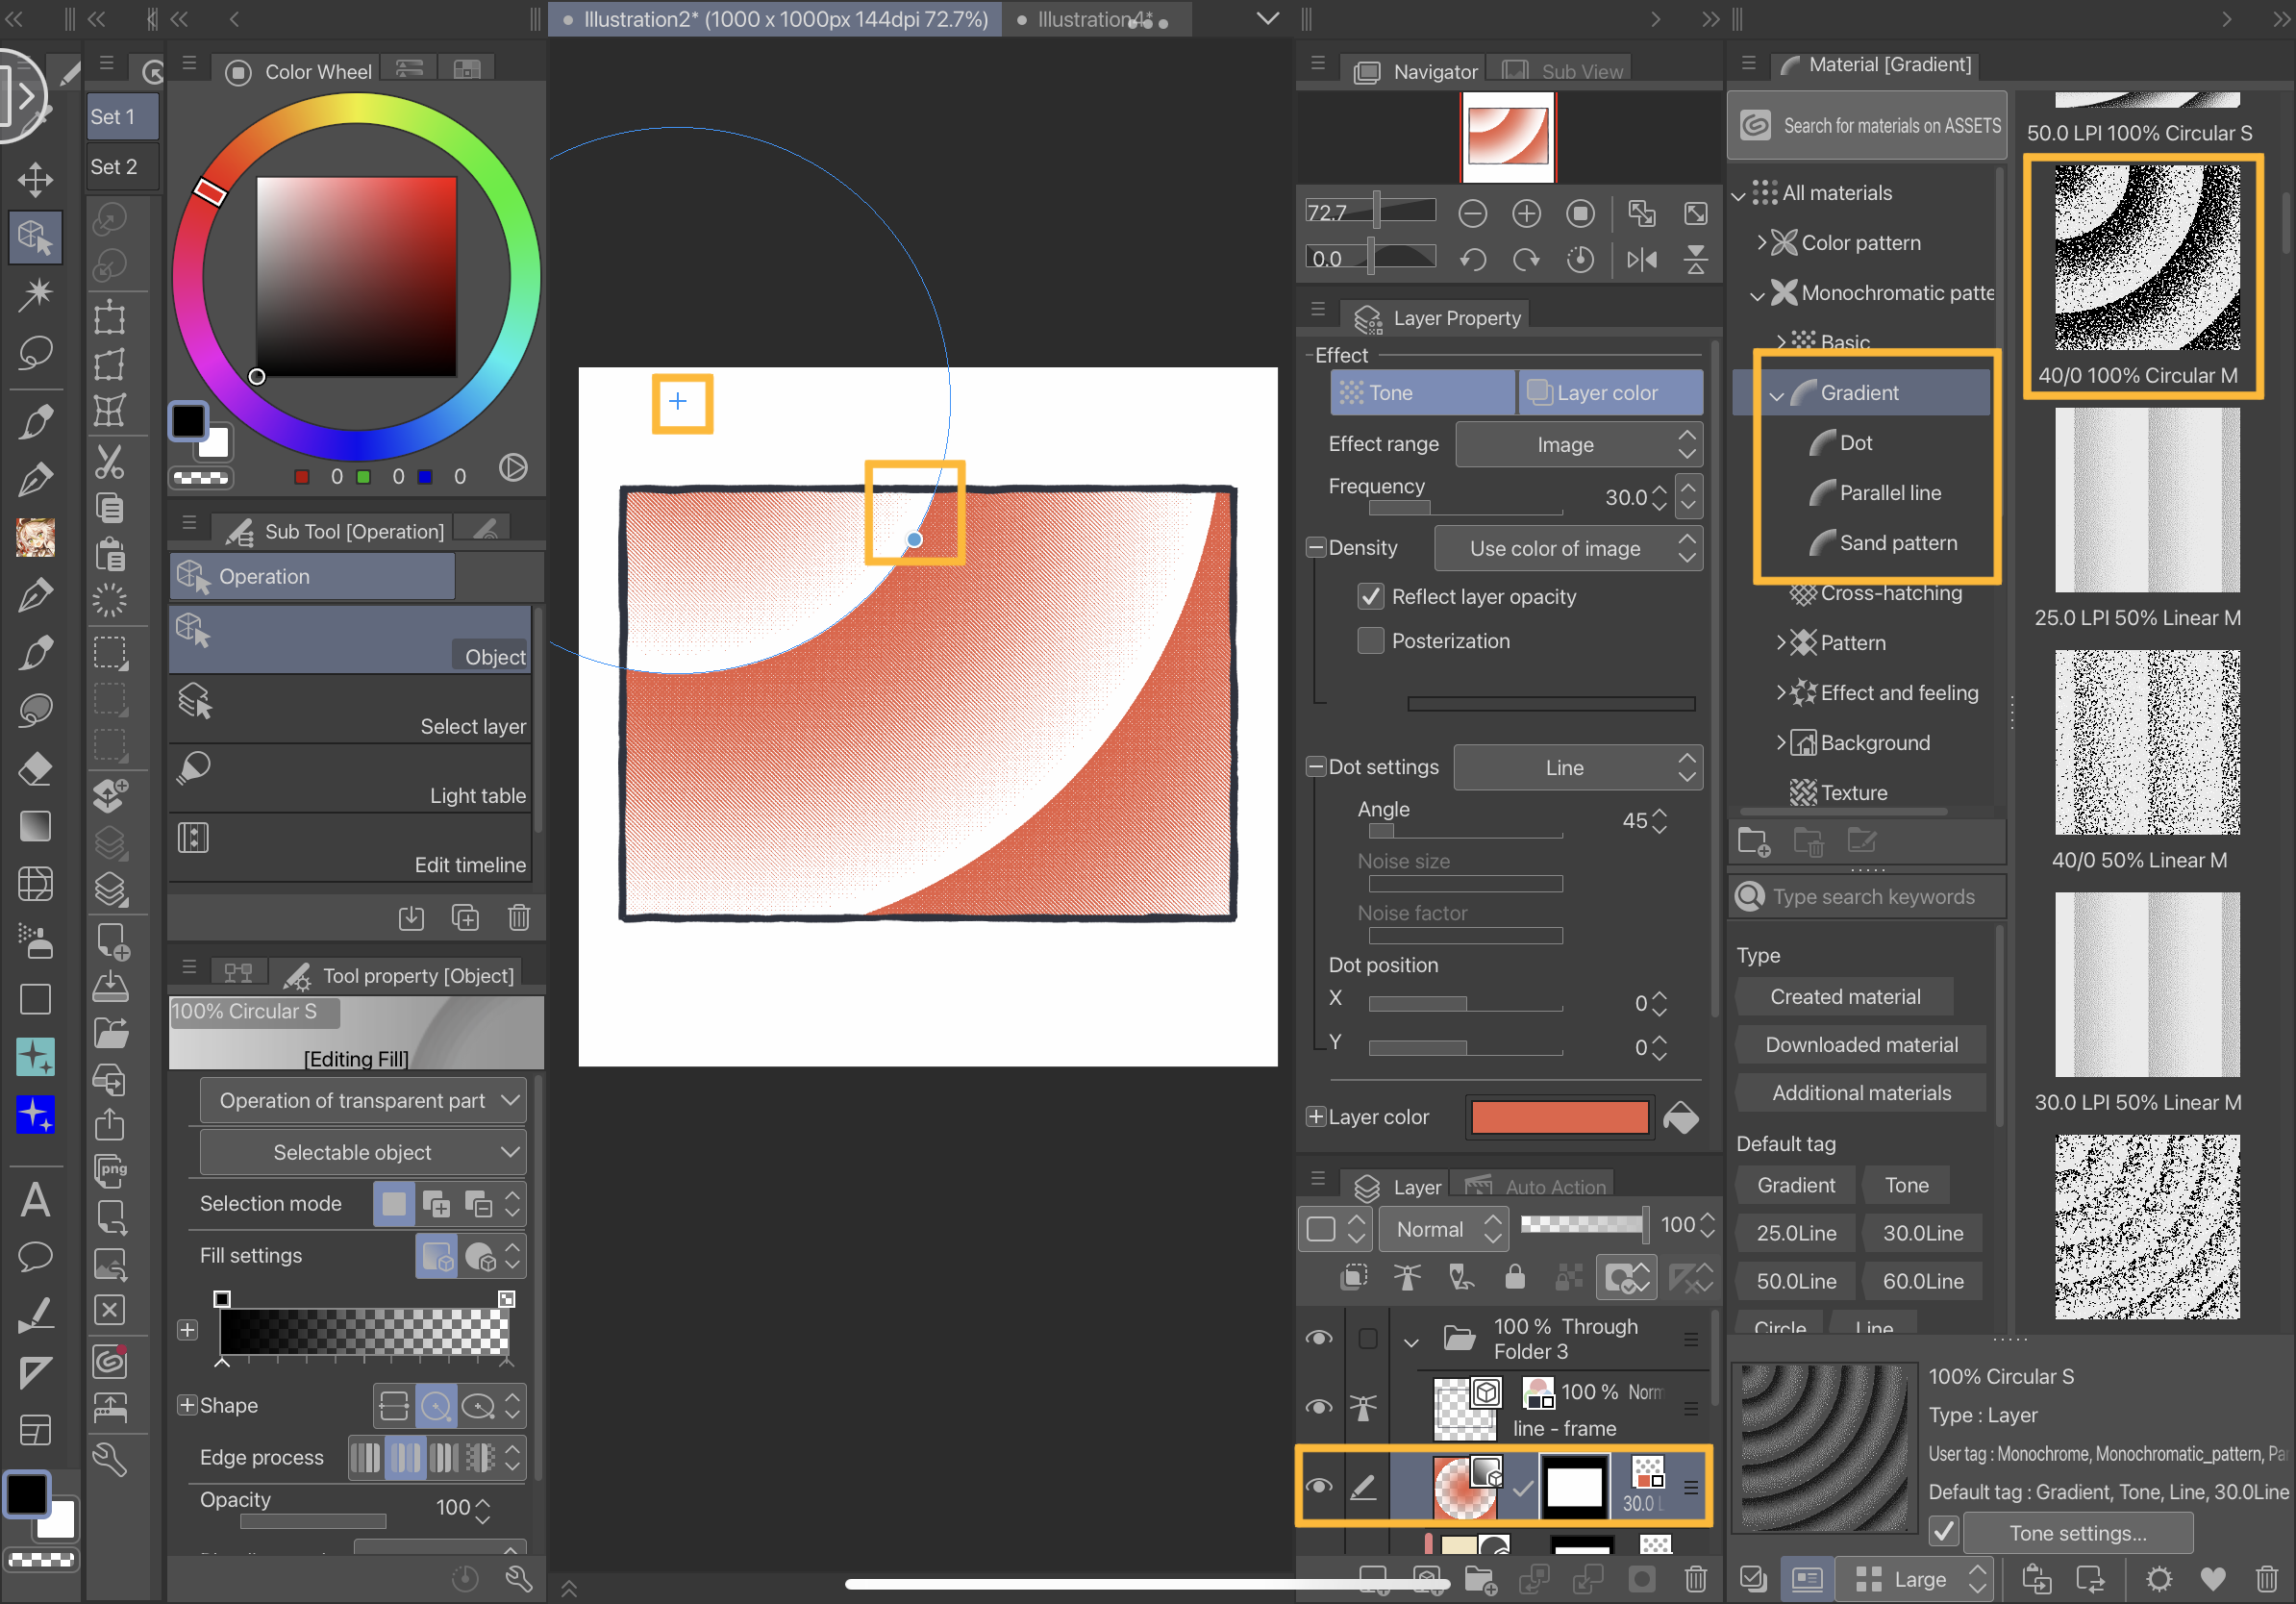This screenshot has width=2296, height=1604.
Task: Enable the Posterization checkbox
Action: [x=1370, y=641]
